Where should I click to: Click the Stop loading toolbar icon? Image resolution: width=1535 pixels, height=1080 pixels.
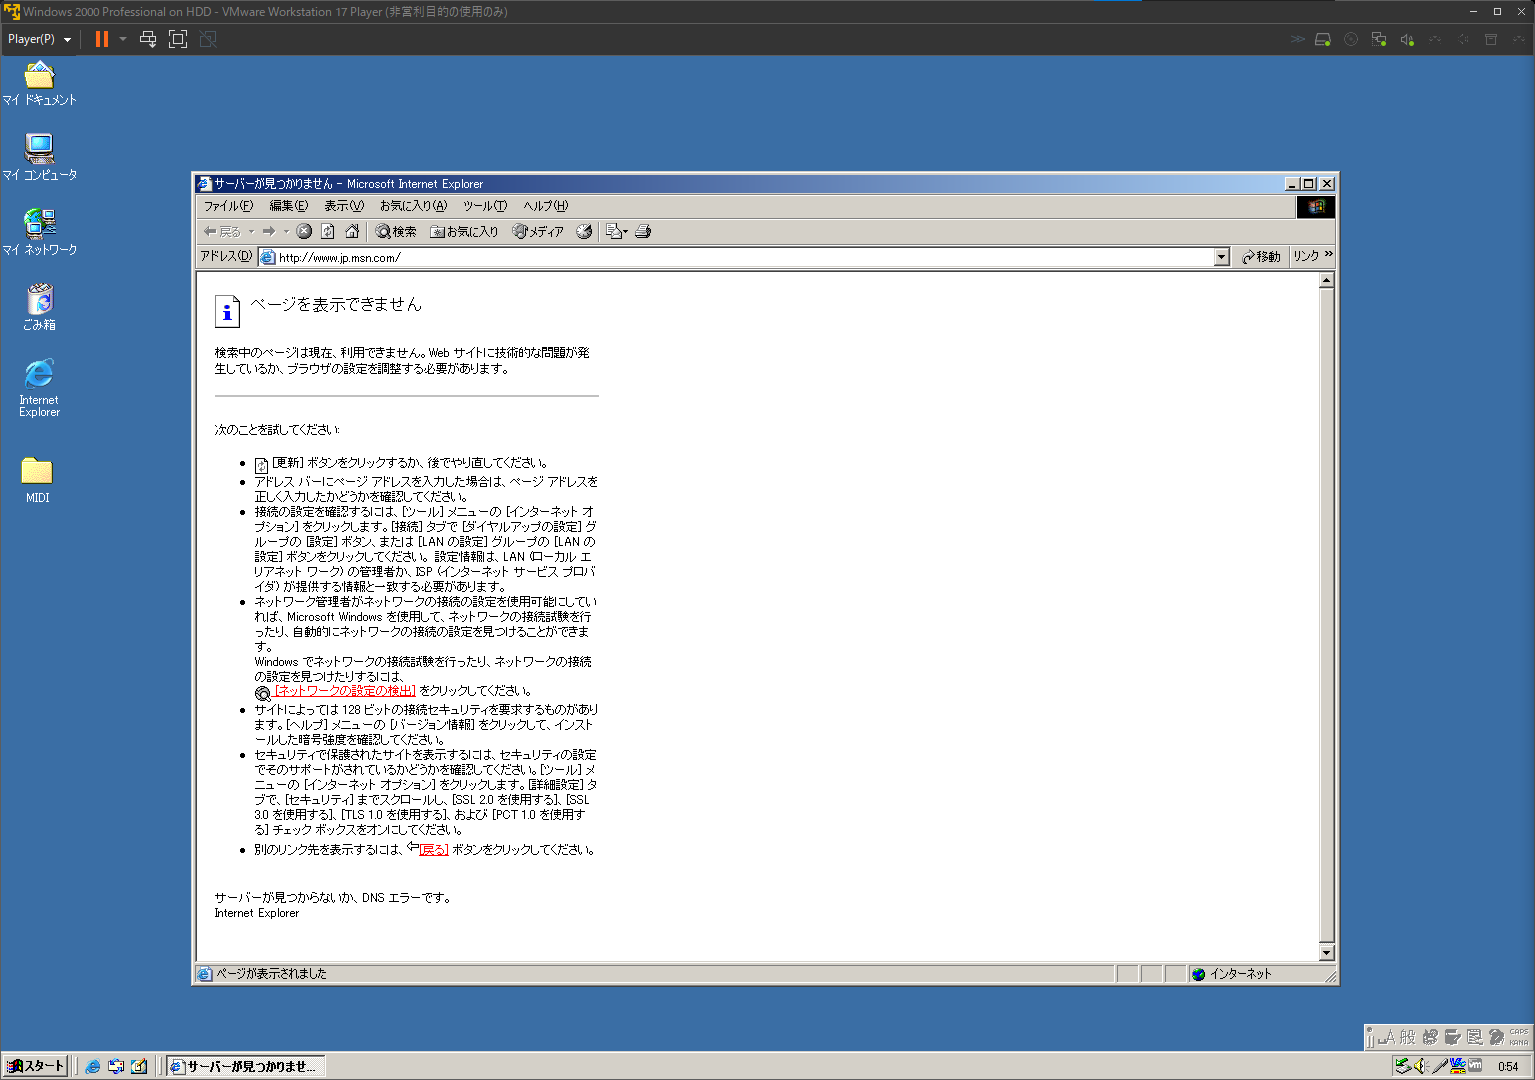click(304, 231)
